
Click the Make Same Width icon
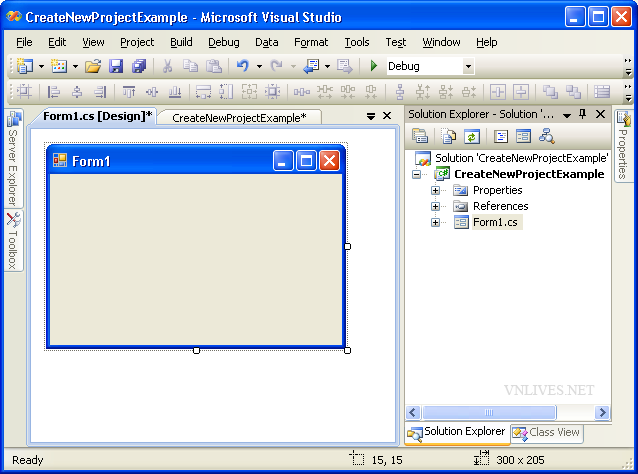pos(203,92)
